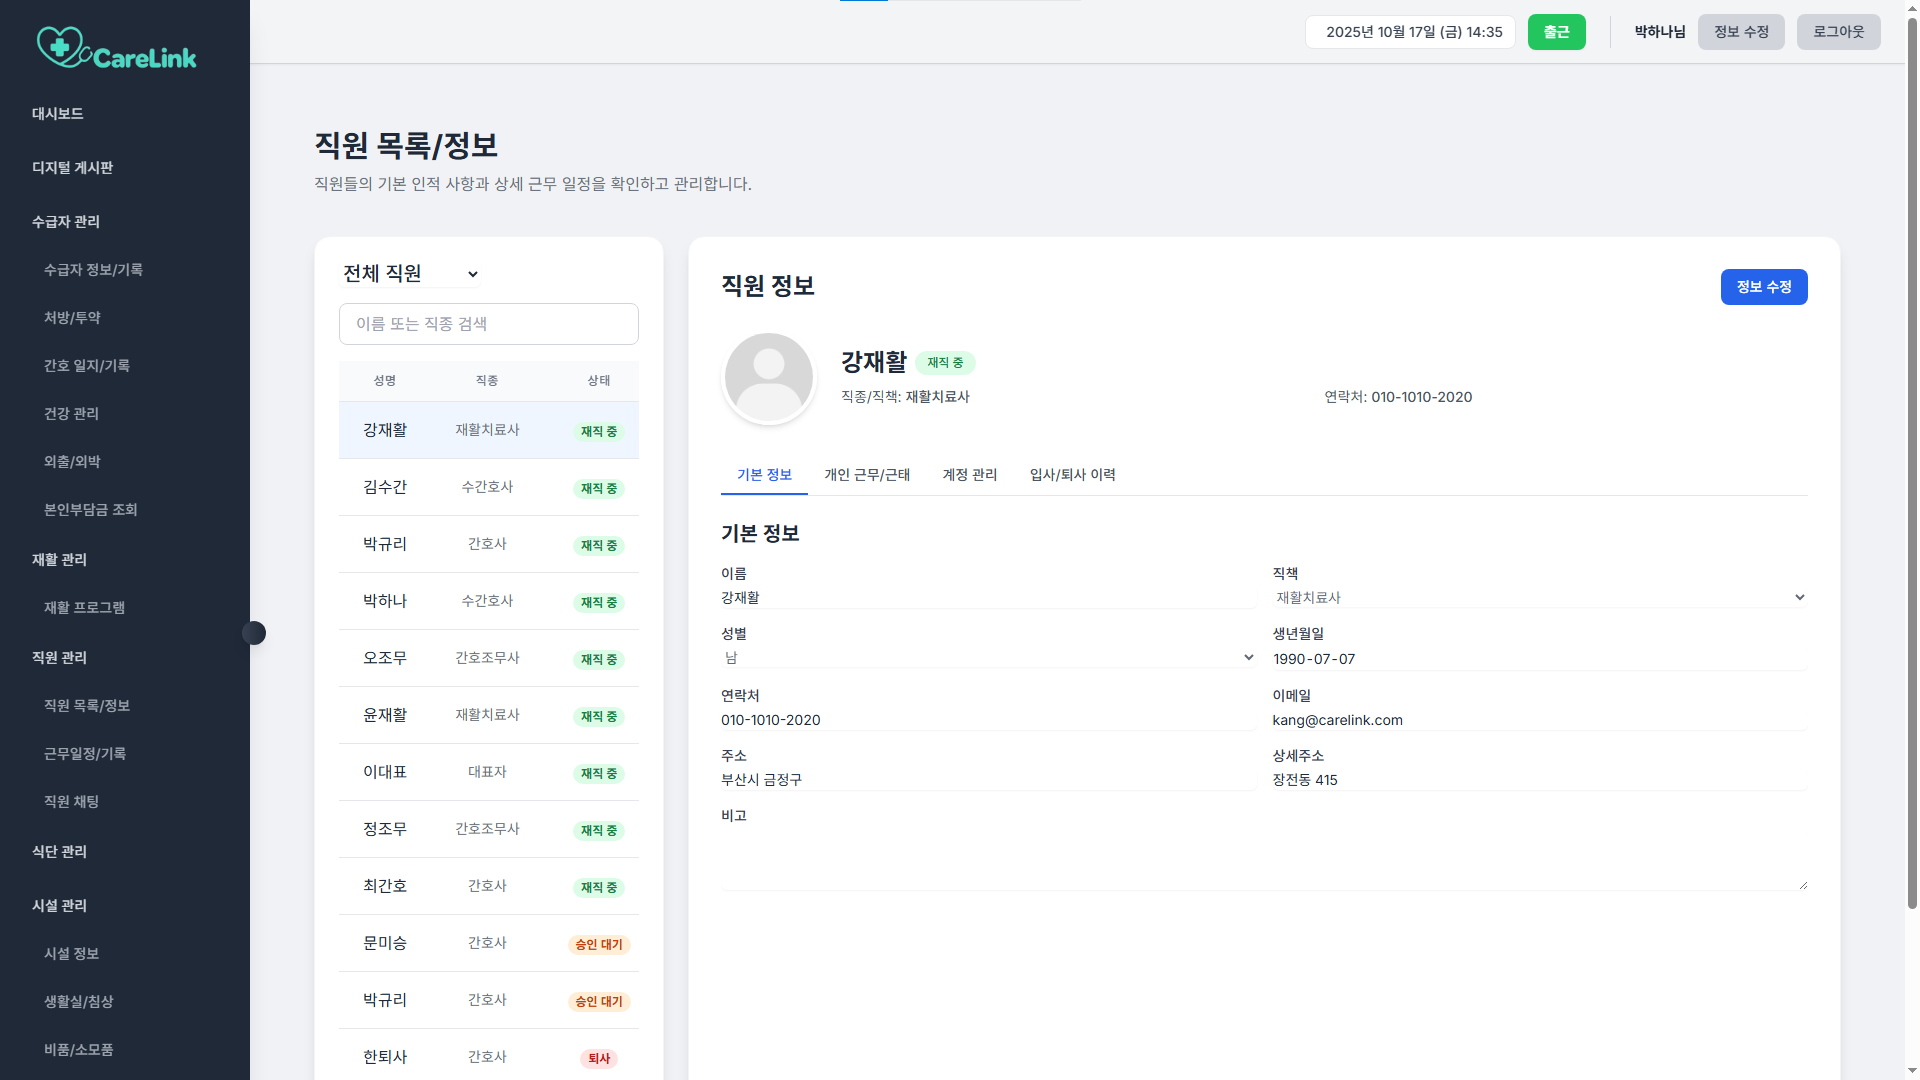Select 박규리 row with 재직 중 status

click(x=488, y=544)
